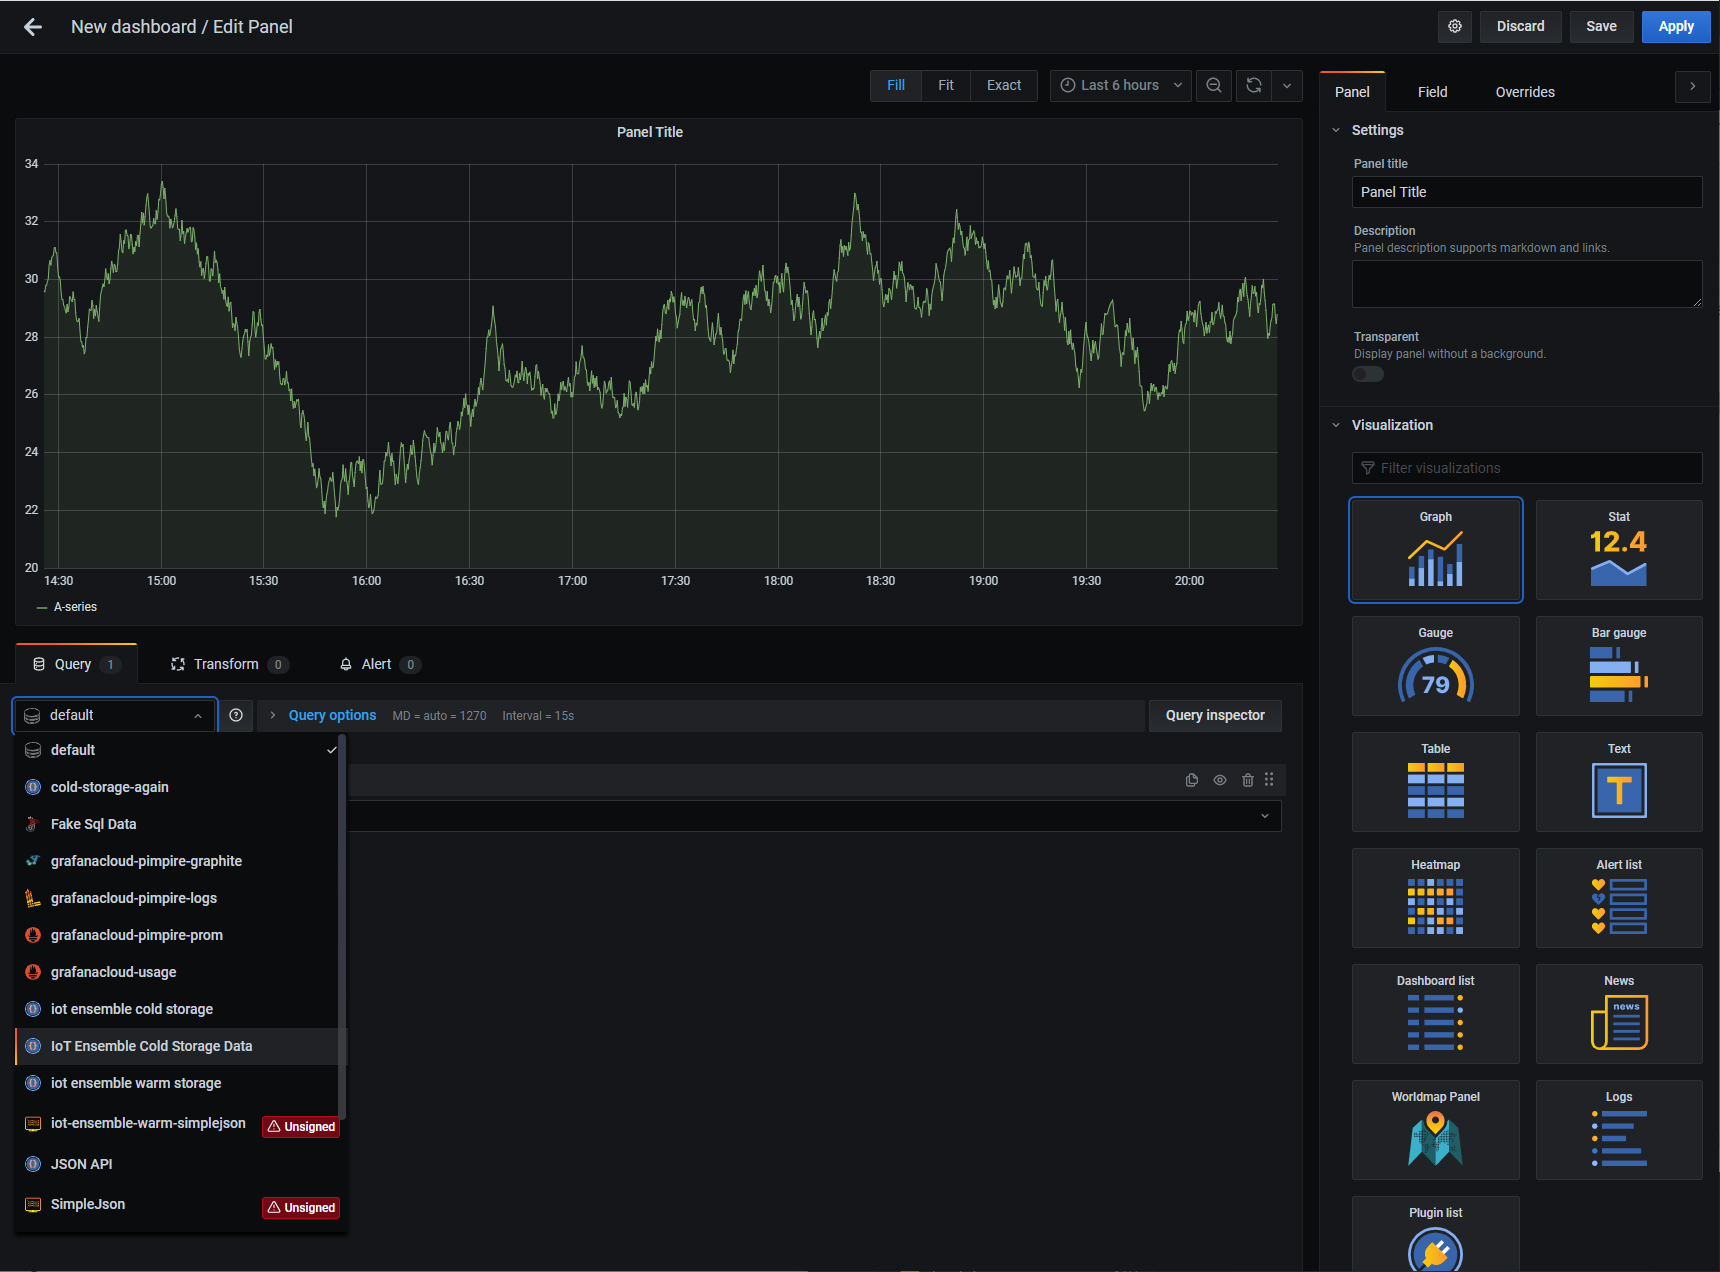Click the Panel title input field
The width and height of the screenshot is (1720, 1272).
click(x=1527, y=192)
